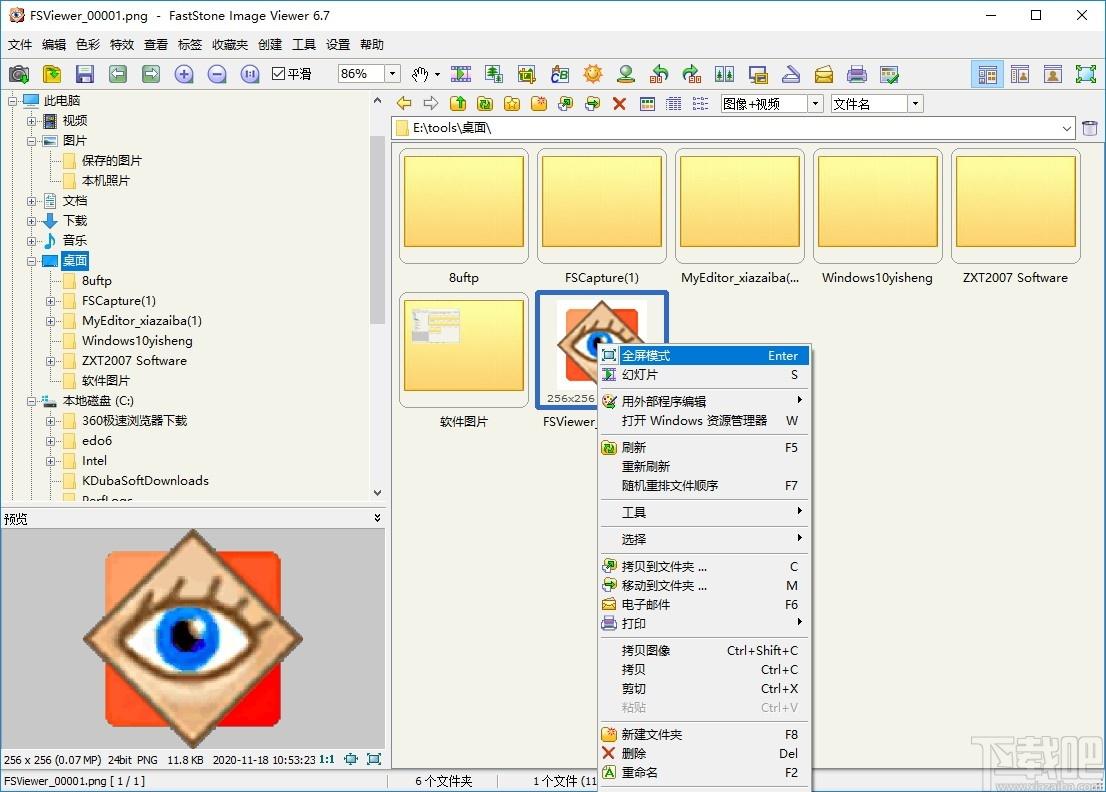
Task: Choose 幻灯片 in the context menu
Action: (704, 374)
